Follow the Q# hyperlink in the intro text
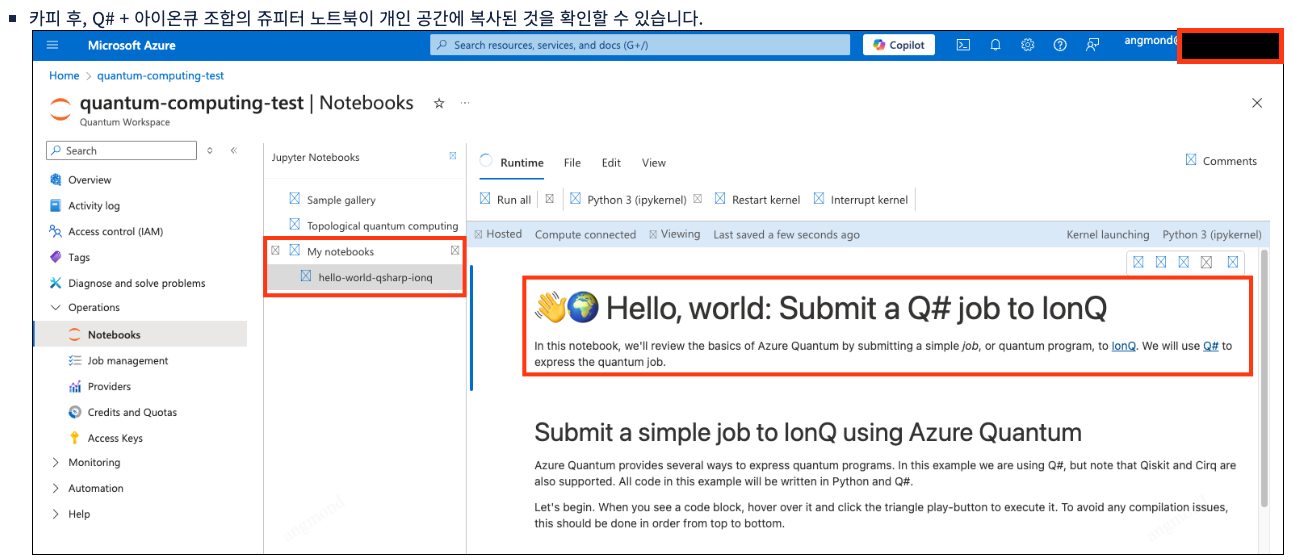The height and width of the screenshot is (560, 1293). point(1211,346)
